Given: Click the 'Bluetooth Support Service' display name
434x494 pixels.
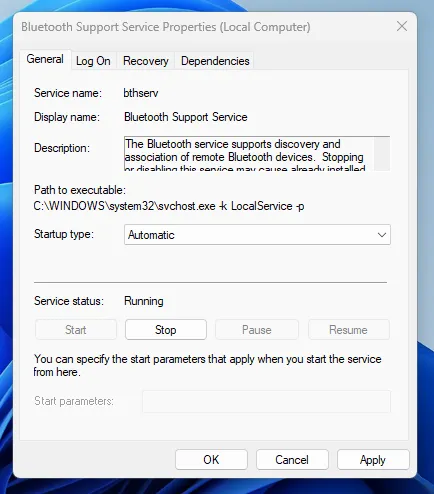Looking at the screenshot, I should click(186, 117).
